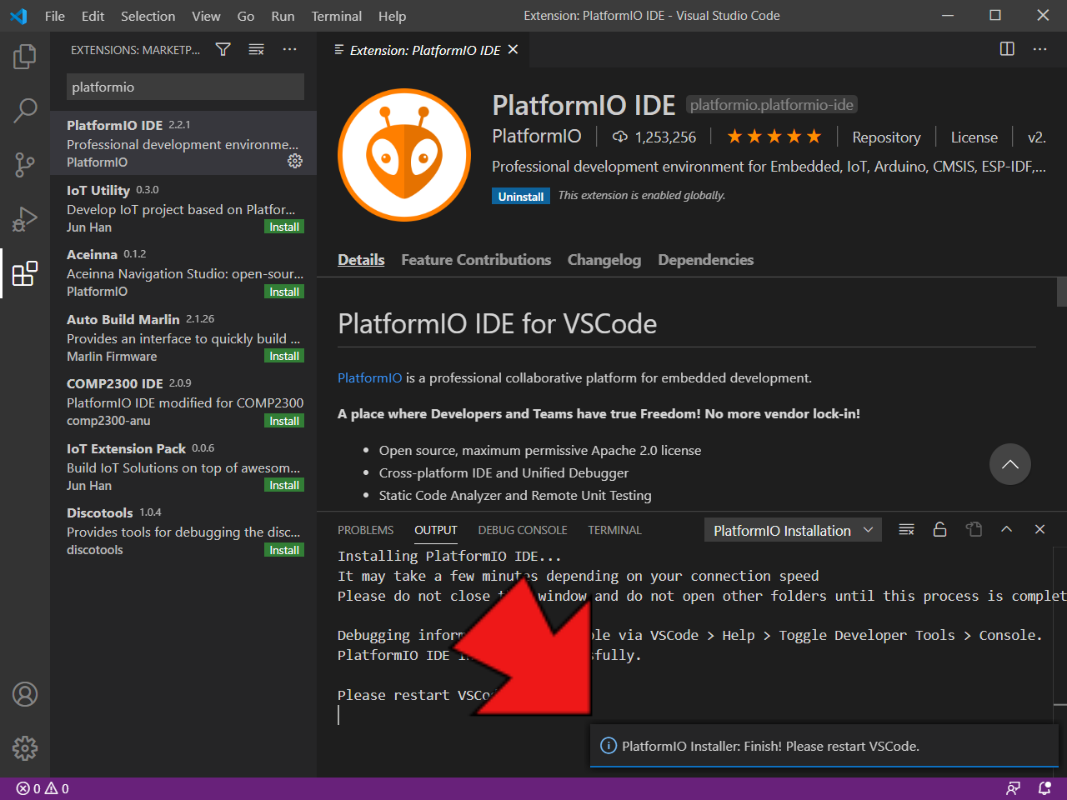Open the Terminal menu
Screen dimensions: 1067x800
click(x=336, y=16)
